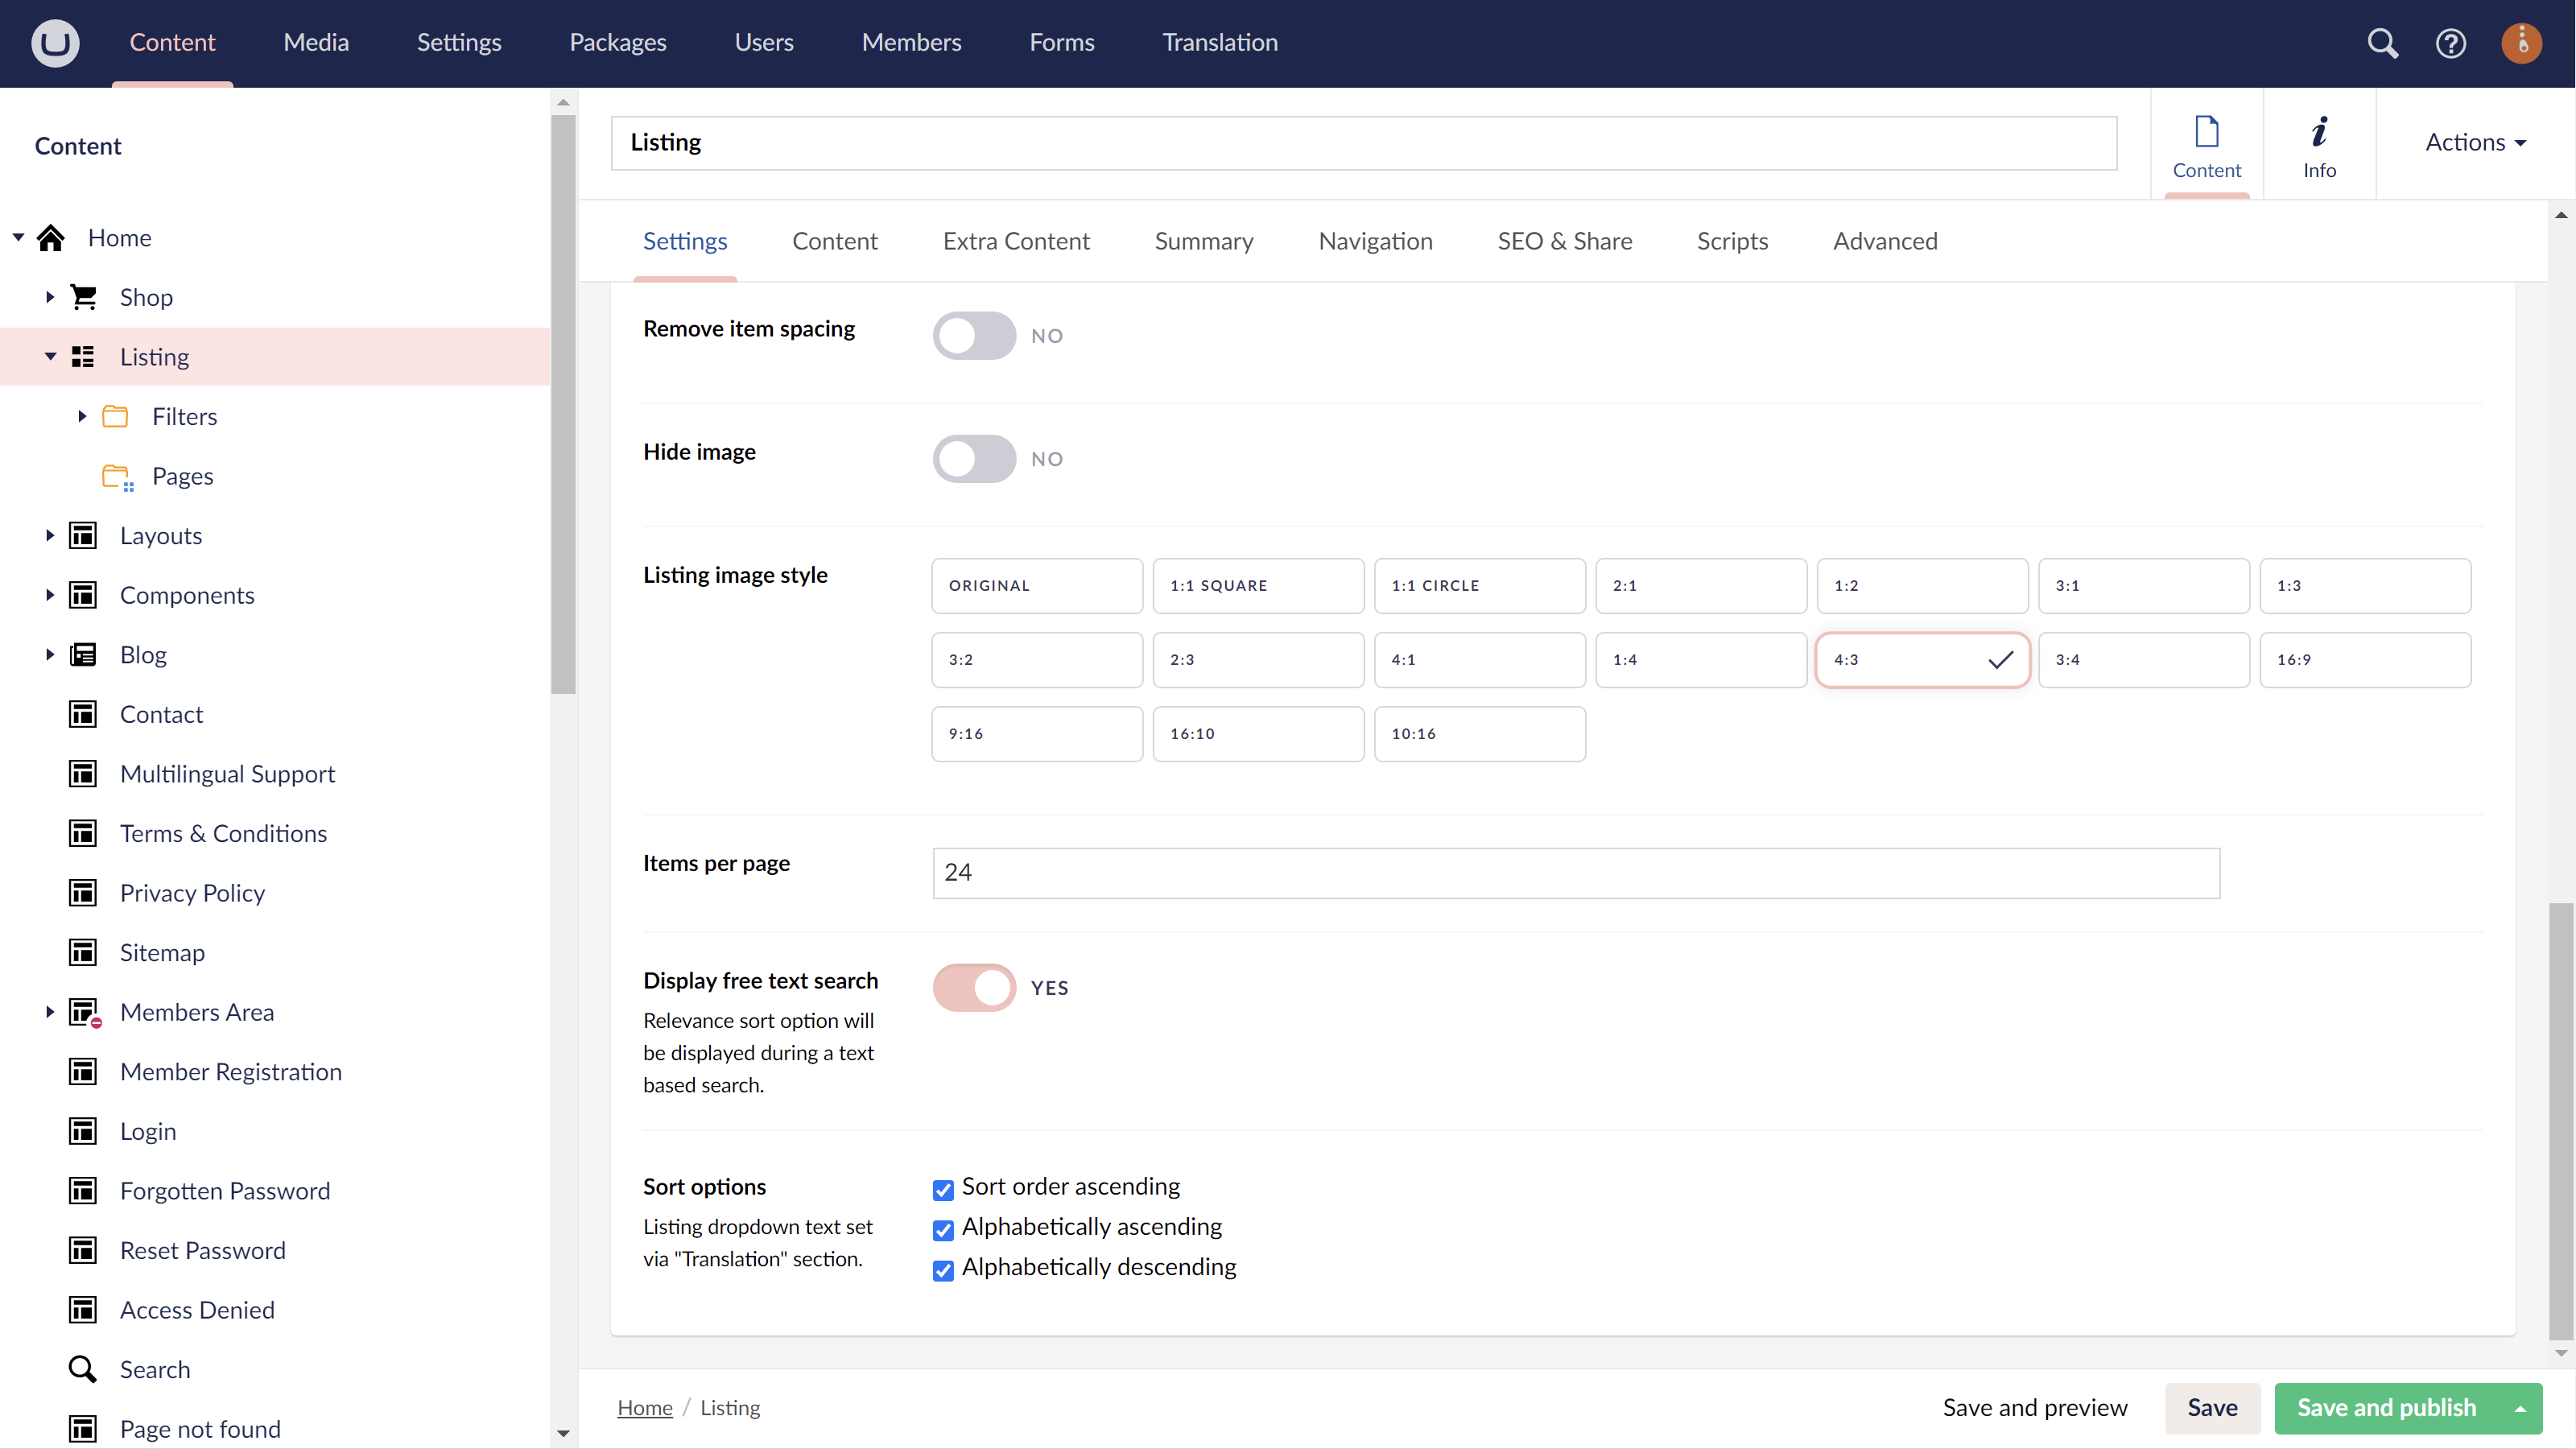2576x1449 pixels.
Task: Uncheck Alphabetically descending sort option
Action: [943, 1270]
